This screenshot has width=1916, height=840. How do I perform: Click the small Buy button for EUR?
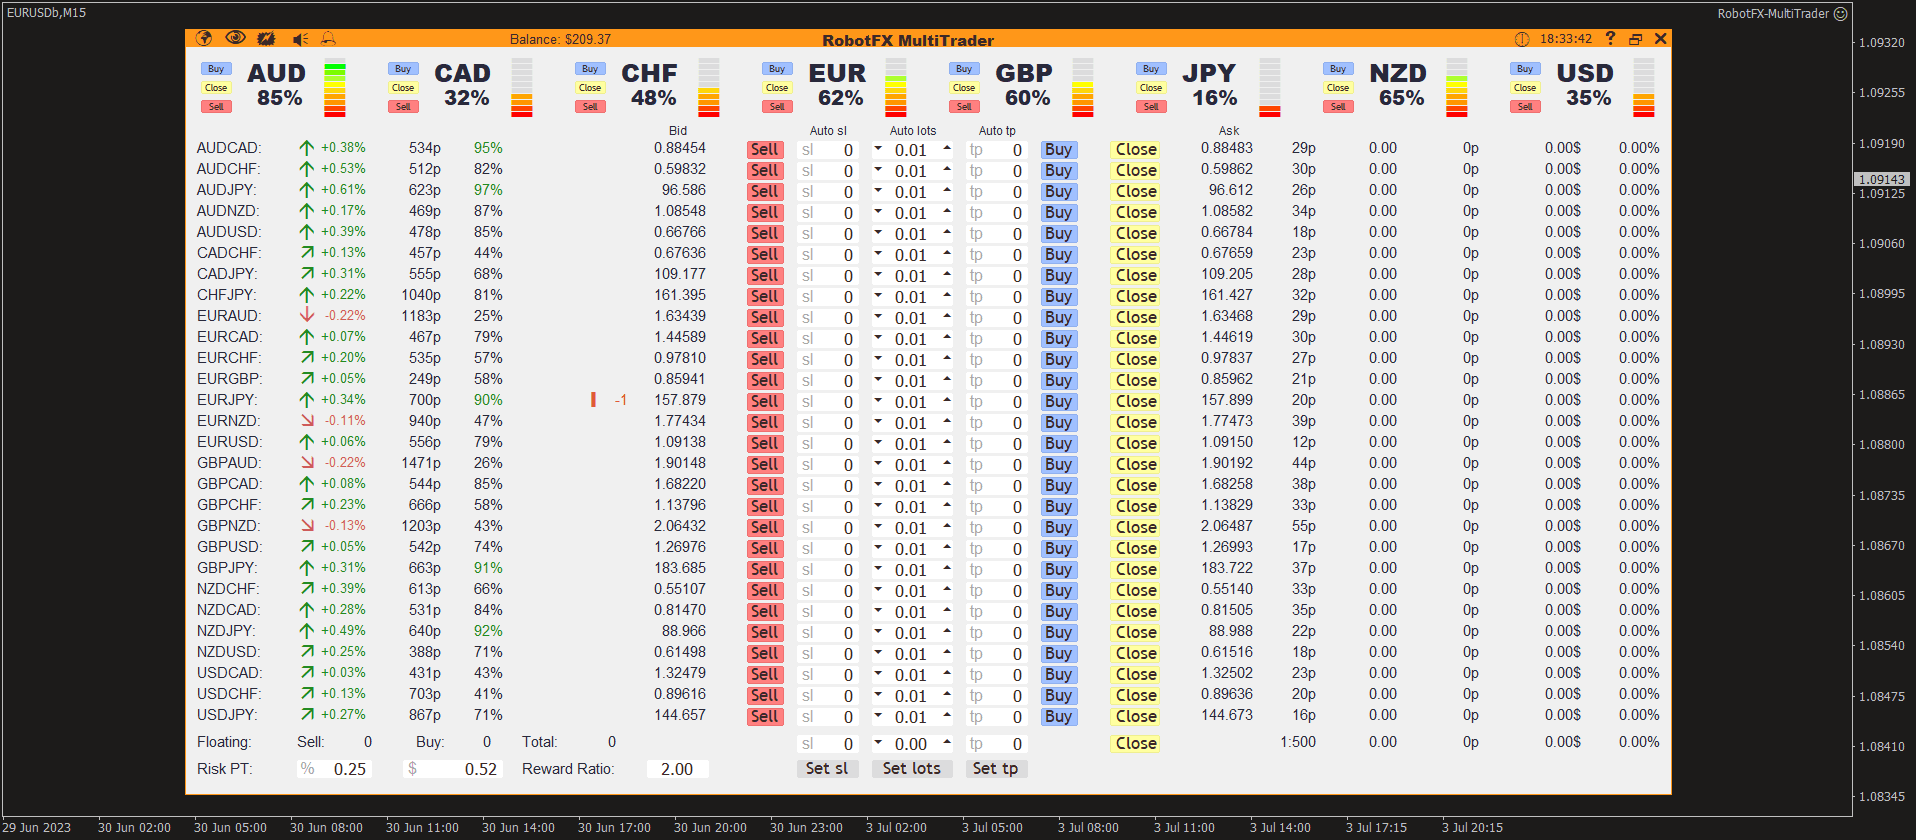point(777,69)
